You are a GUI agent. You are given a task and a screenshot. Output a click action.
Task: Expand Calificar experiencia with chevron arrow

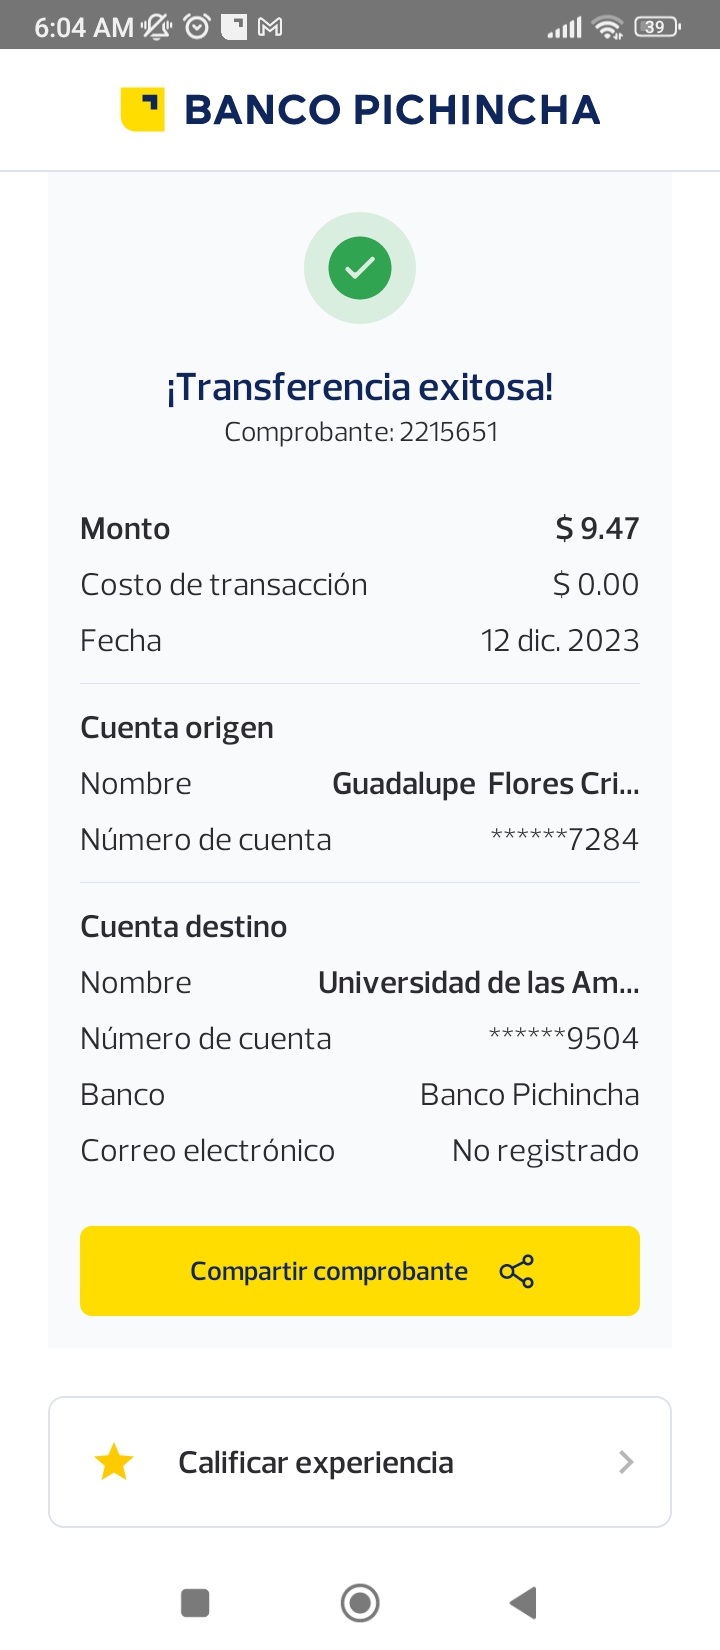tap(626, 1462)
